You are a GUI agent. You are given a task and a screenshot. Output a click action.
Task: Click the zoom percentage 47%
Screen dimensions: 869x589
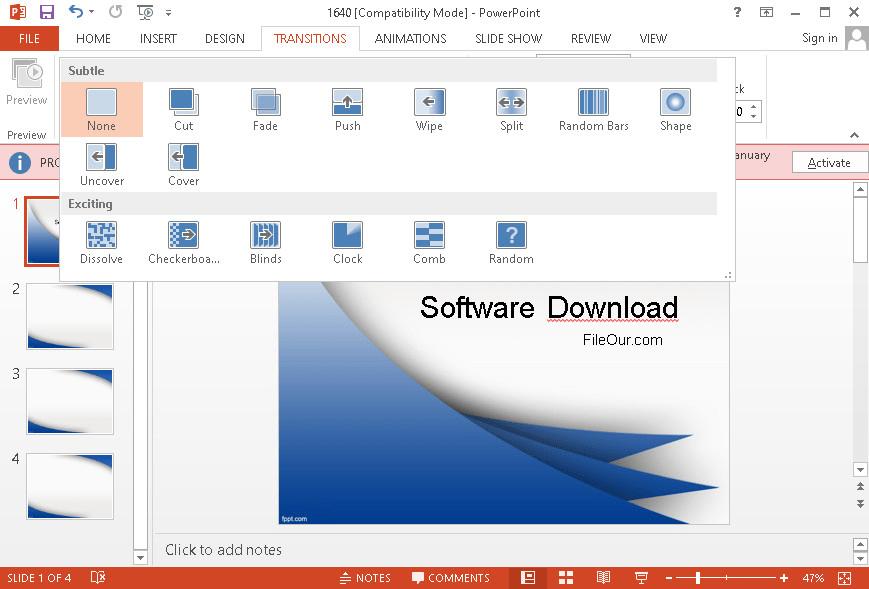[x=813, y=578]
